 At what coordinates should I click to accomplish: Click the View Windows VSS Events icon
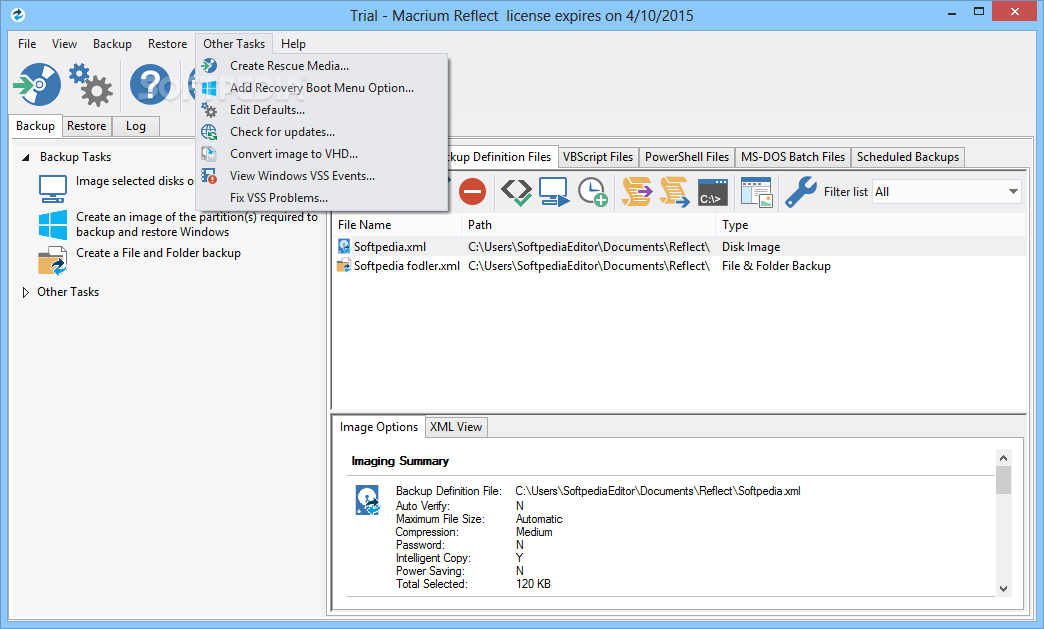pyautogui.click(x=209, y=176)
